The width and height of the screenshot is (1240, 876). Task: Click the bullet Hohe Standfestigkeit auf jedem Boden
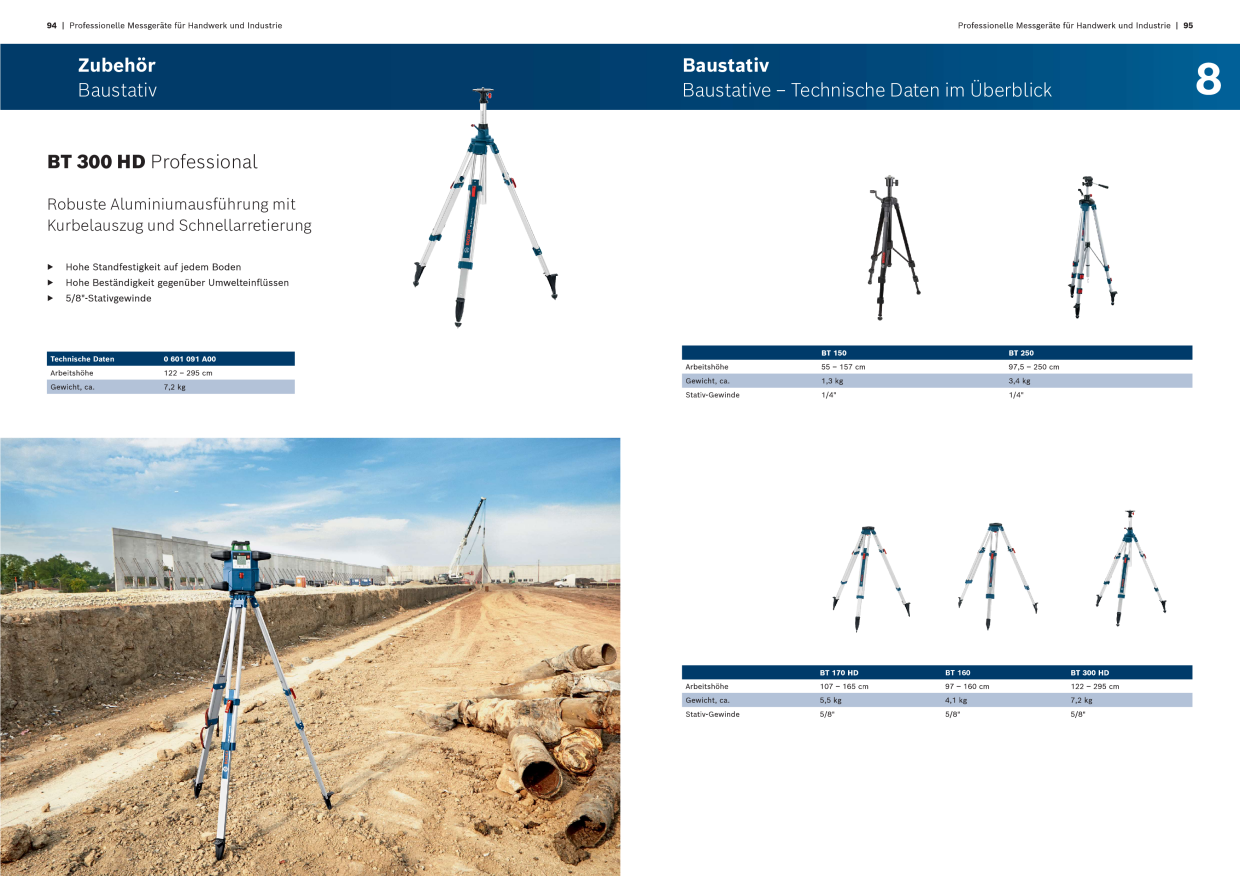point(153,268)
